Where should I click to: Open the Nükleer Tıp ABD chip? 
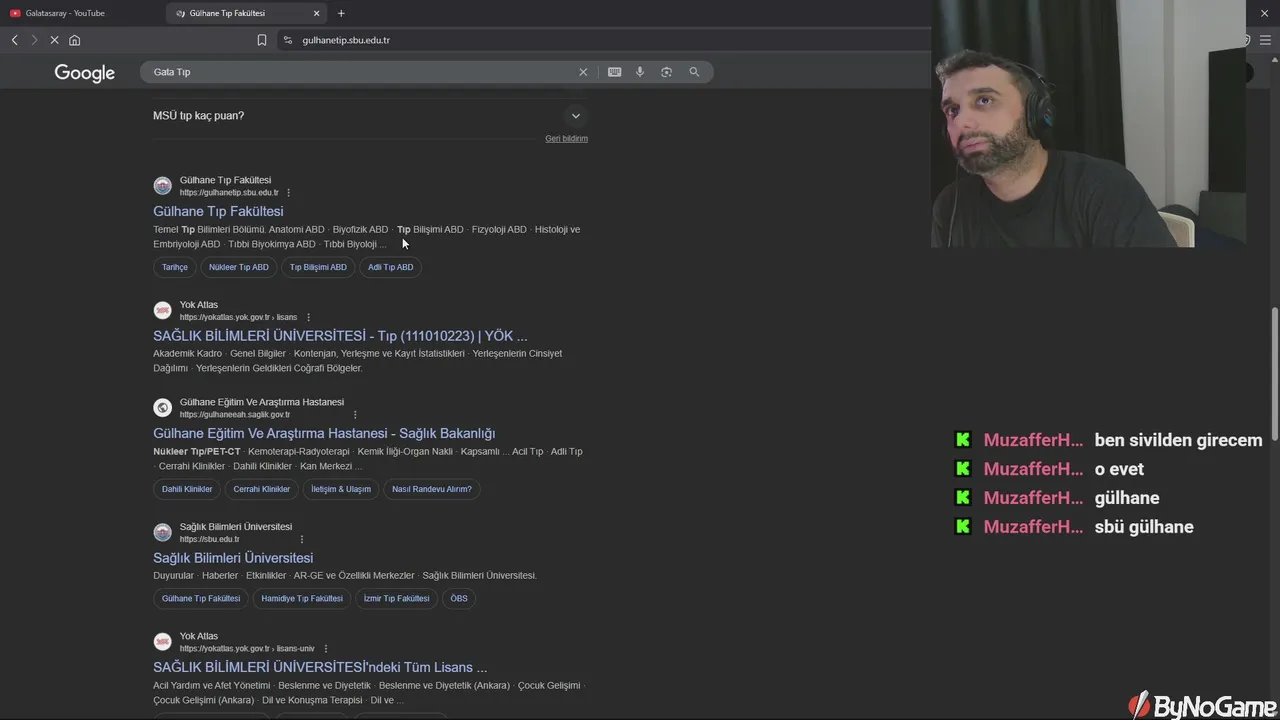coord(239,267)
